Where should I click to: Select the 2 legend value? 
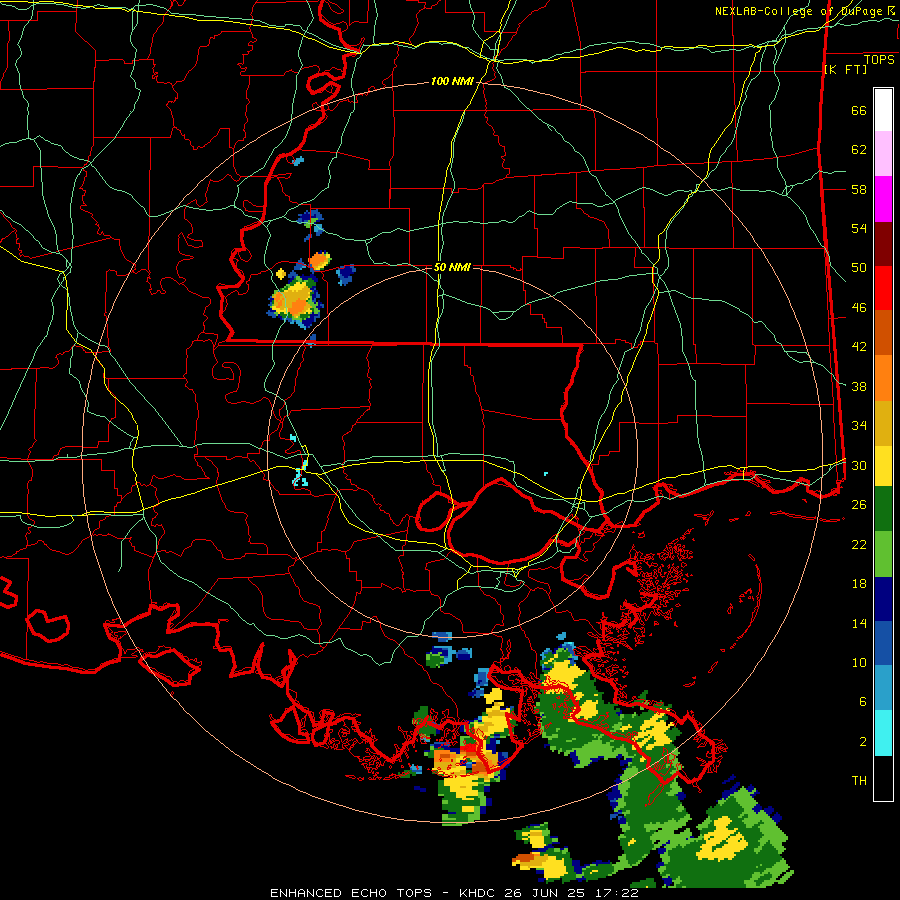point(863,742)
